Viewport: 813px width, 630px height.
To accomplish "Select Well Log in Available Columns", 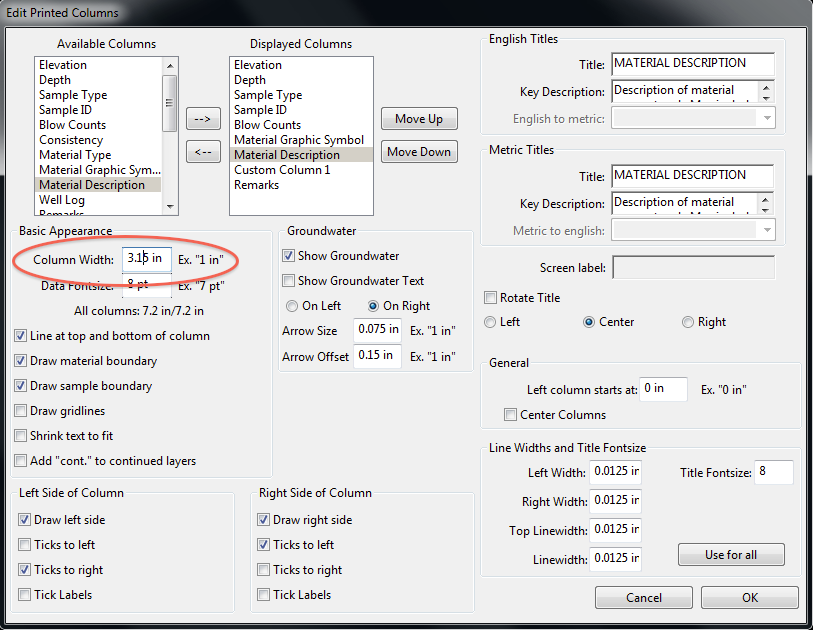I will [62, 200].
